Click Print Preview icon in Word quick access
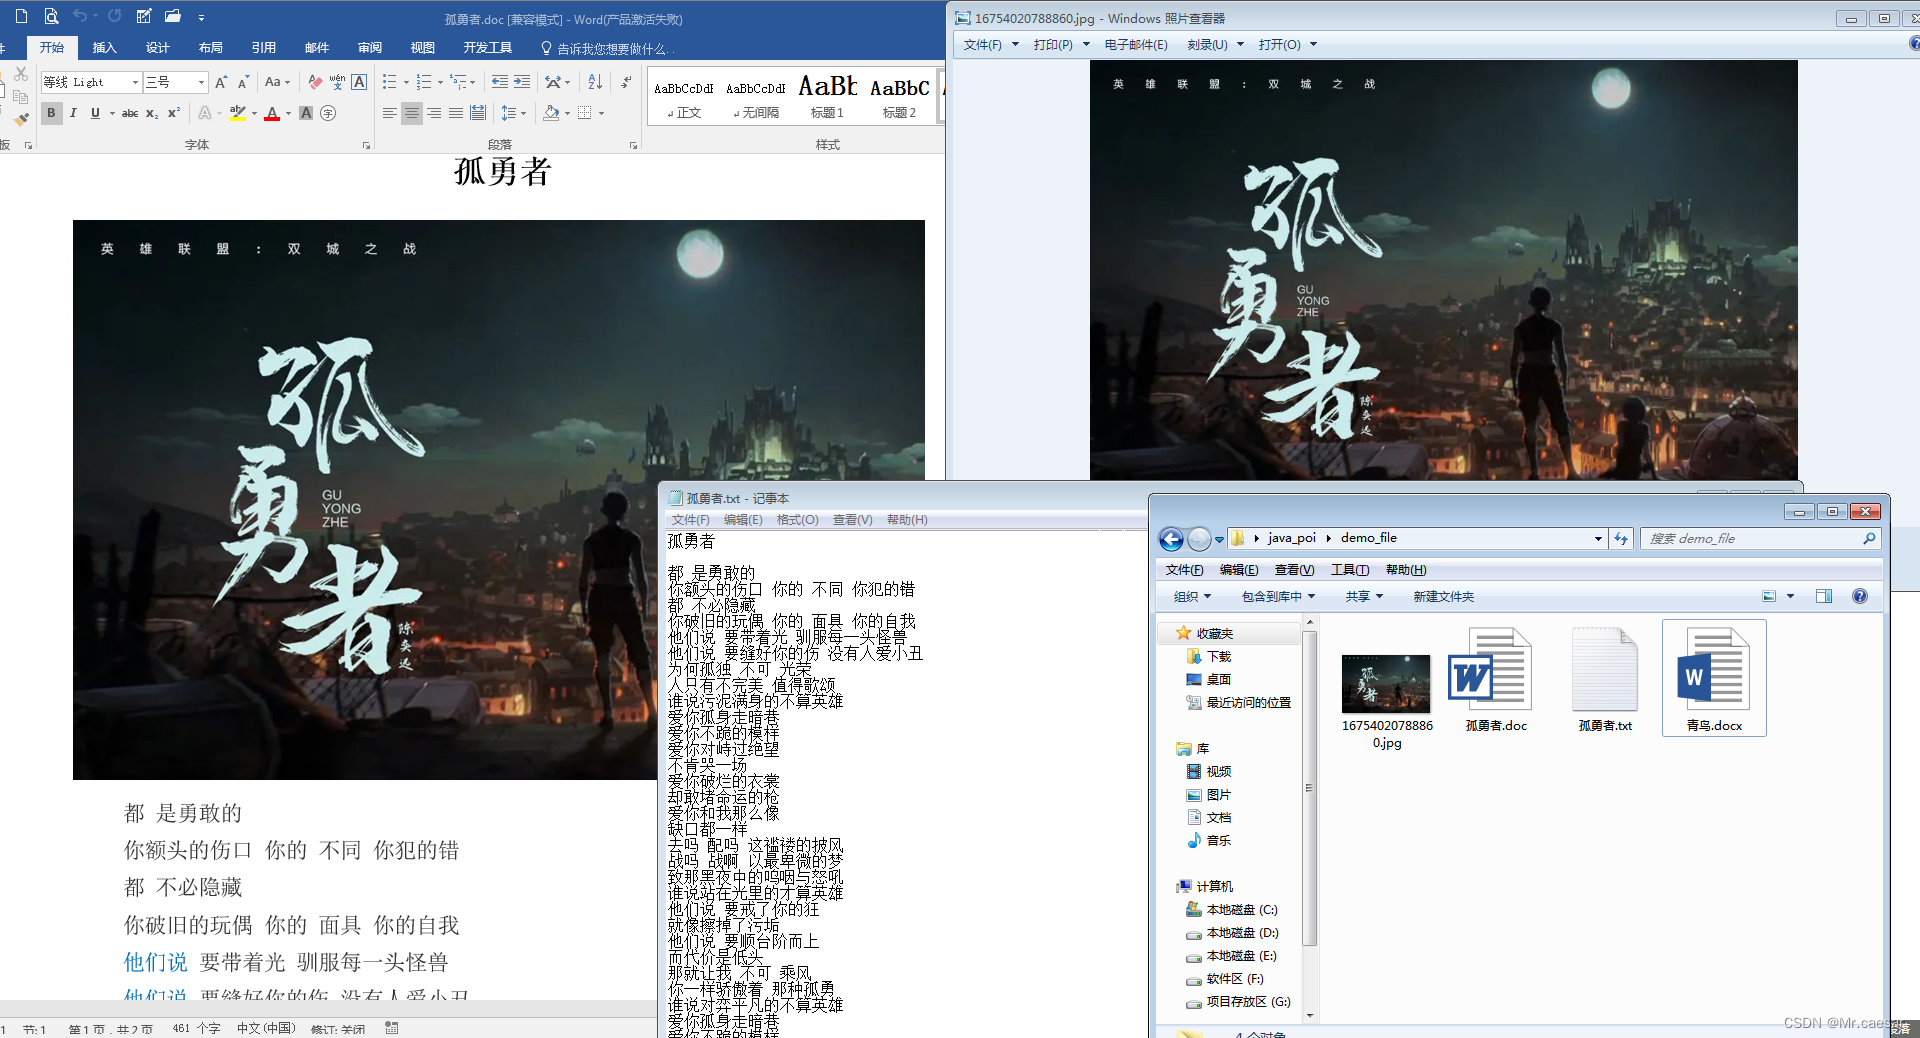This screenshot has height=1038, width=1920. pos(51,16)
